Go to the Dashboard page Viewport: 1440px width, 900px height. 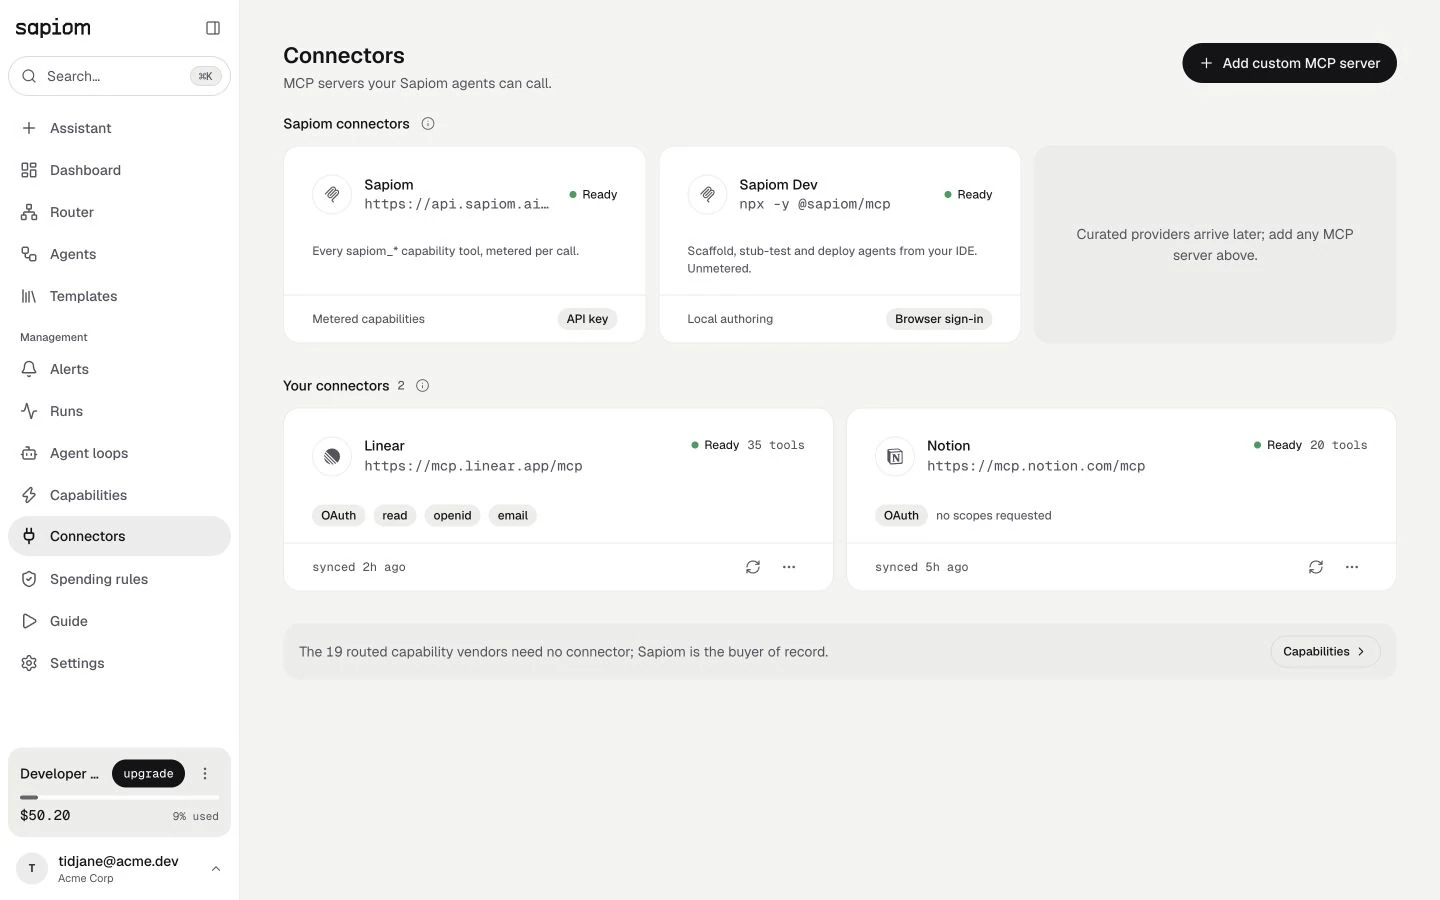119,170
